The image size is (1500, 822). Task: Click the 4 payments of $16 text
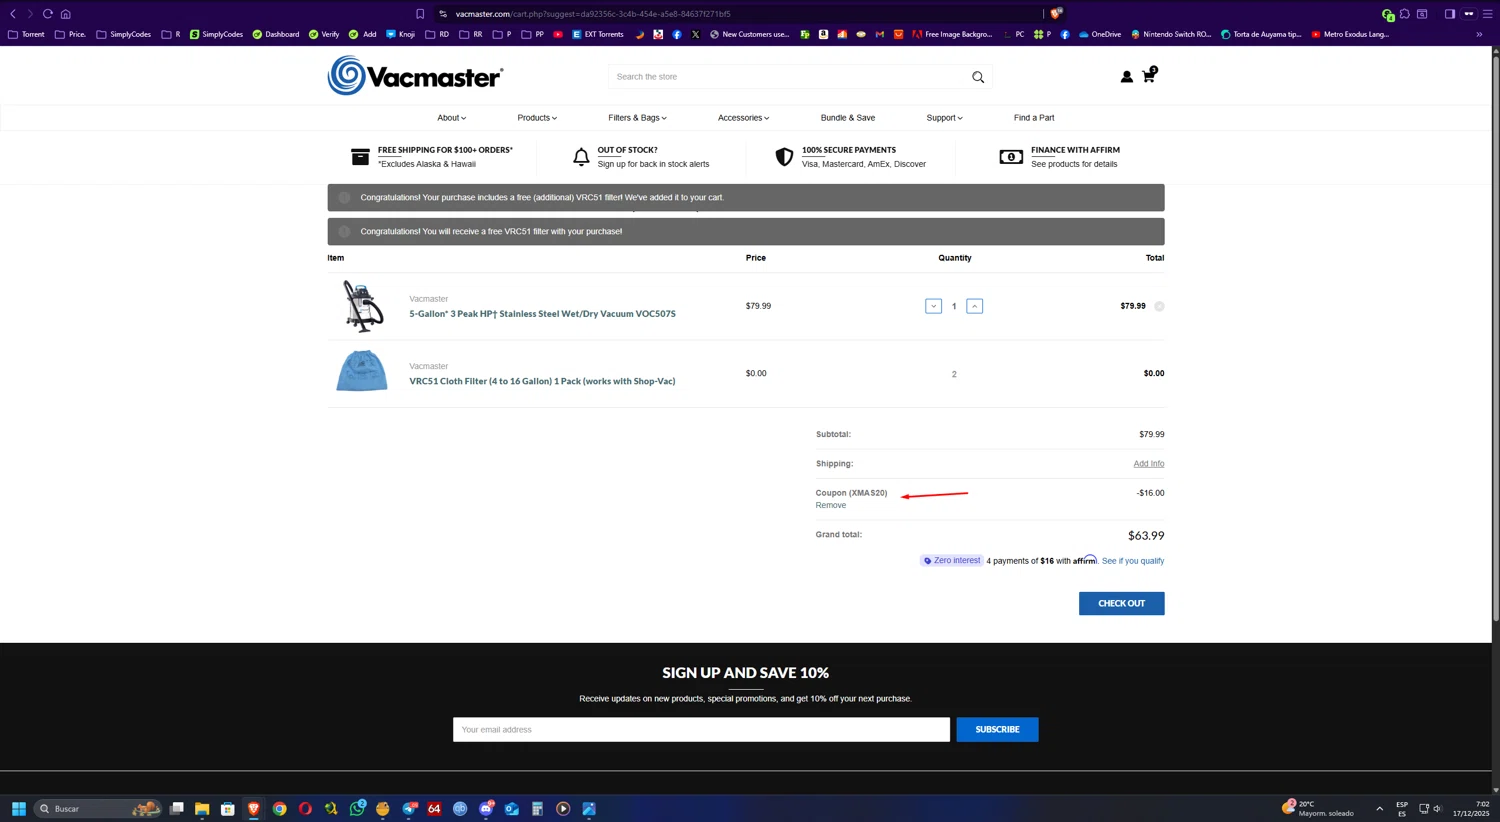click(1020, 561)
